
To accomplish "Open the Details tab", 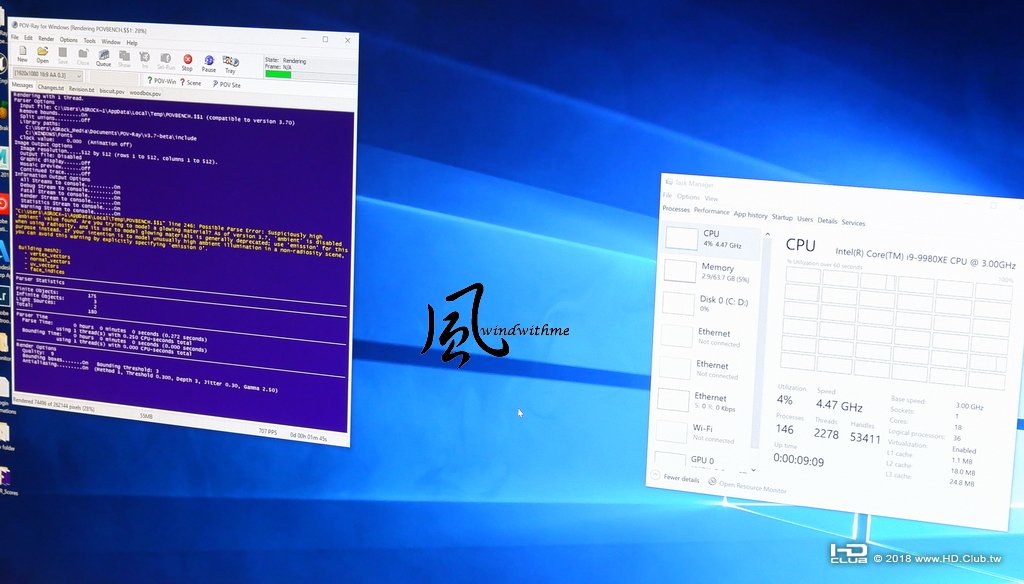I will (827, 221).
